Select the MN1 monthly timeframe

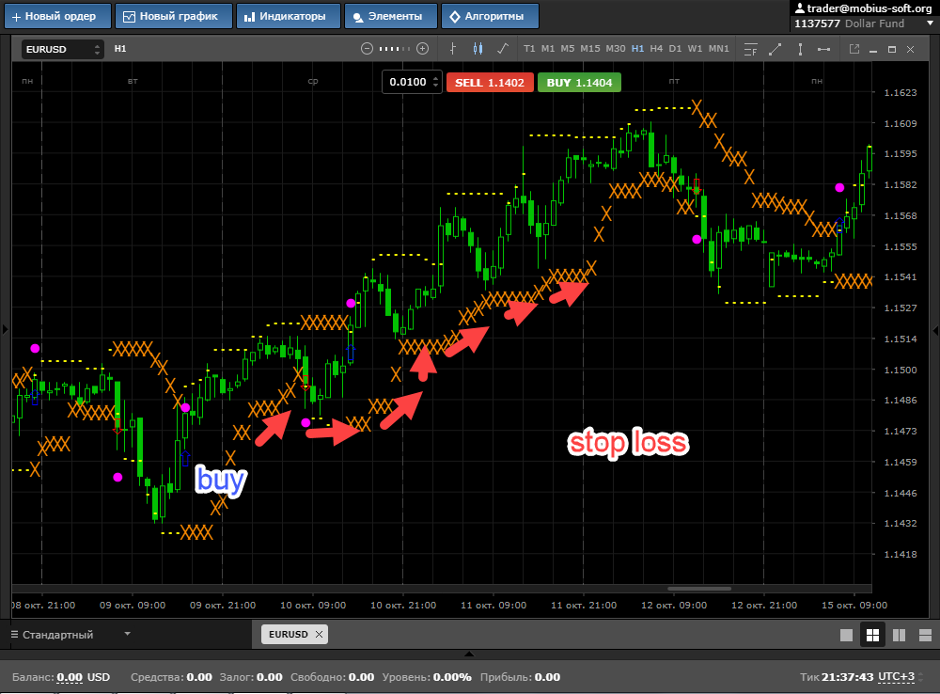click(x=719, y=49)
